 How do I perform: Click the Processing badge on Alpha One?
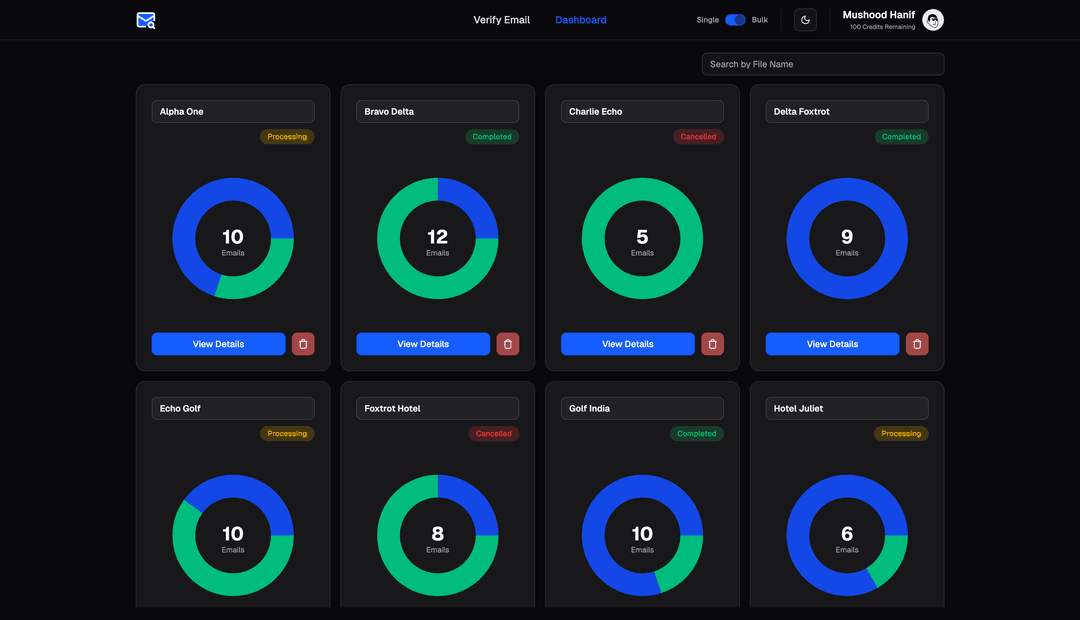click(287, 136)
